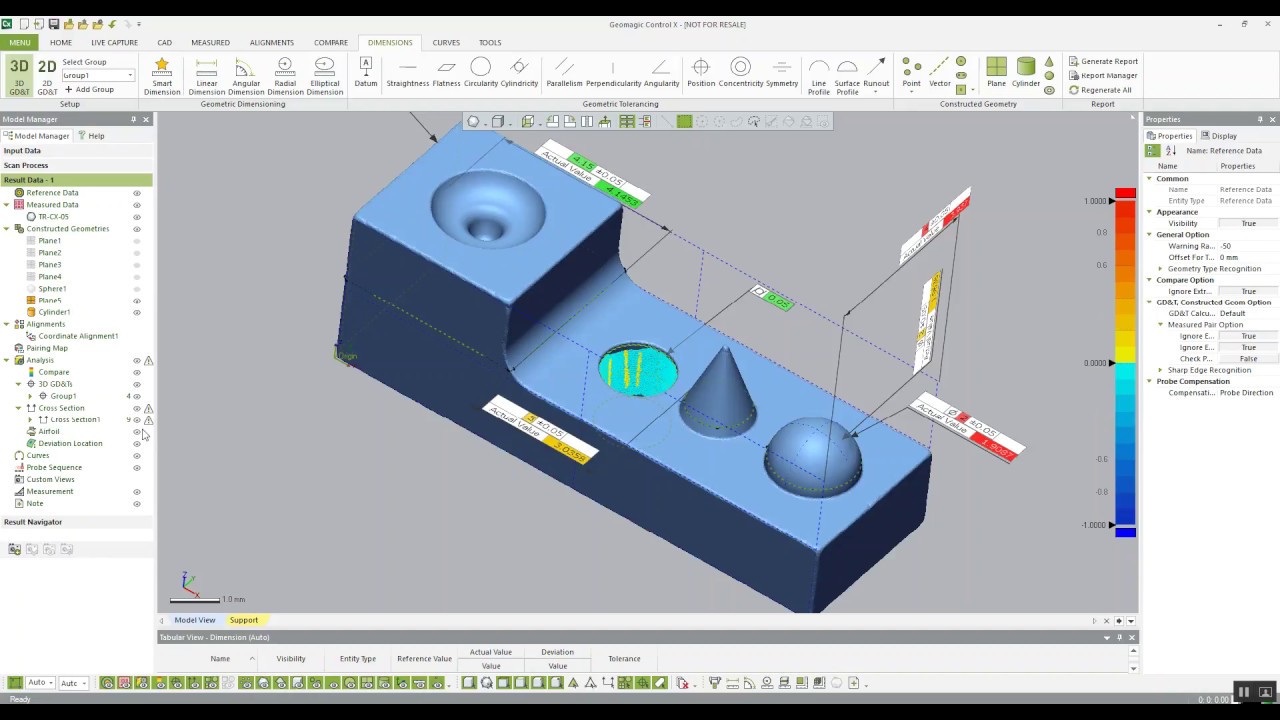
Task: Choose the Cylindricity tolerance tool
Action: (519, 72)
